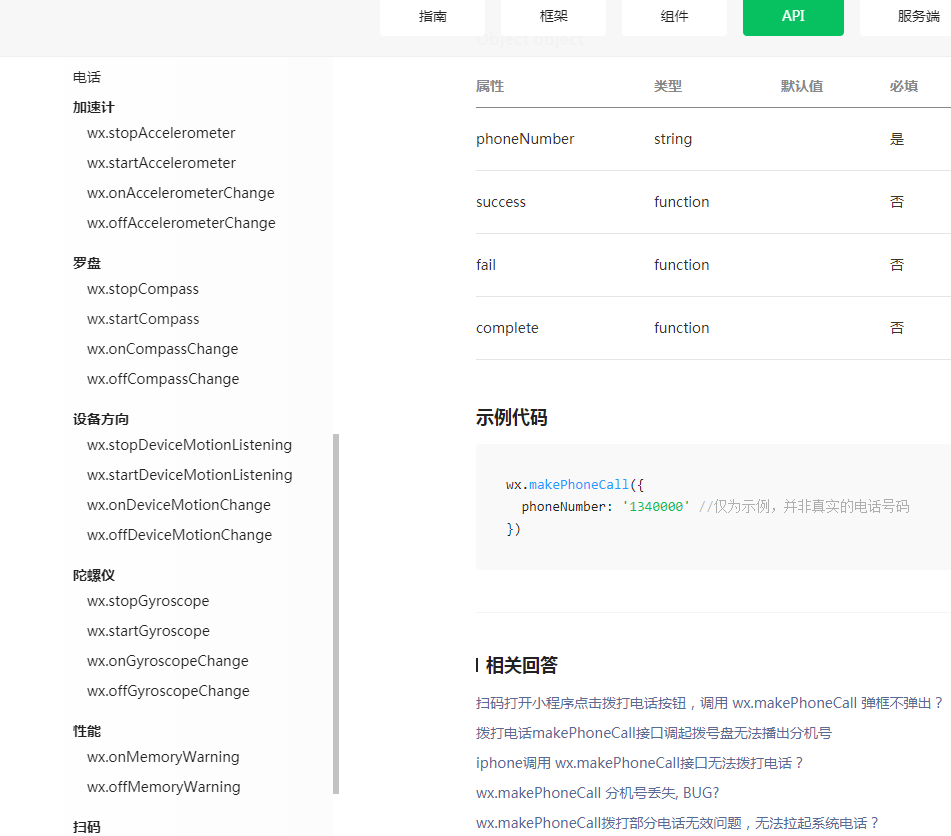Select the 陀螺仪 category heading
This screenshot has height=836, width=951.
pos(93,575)
